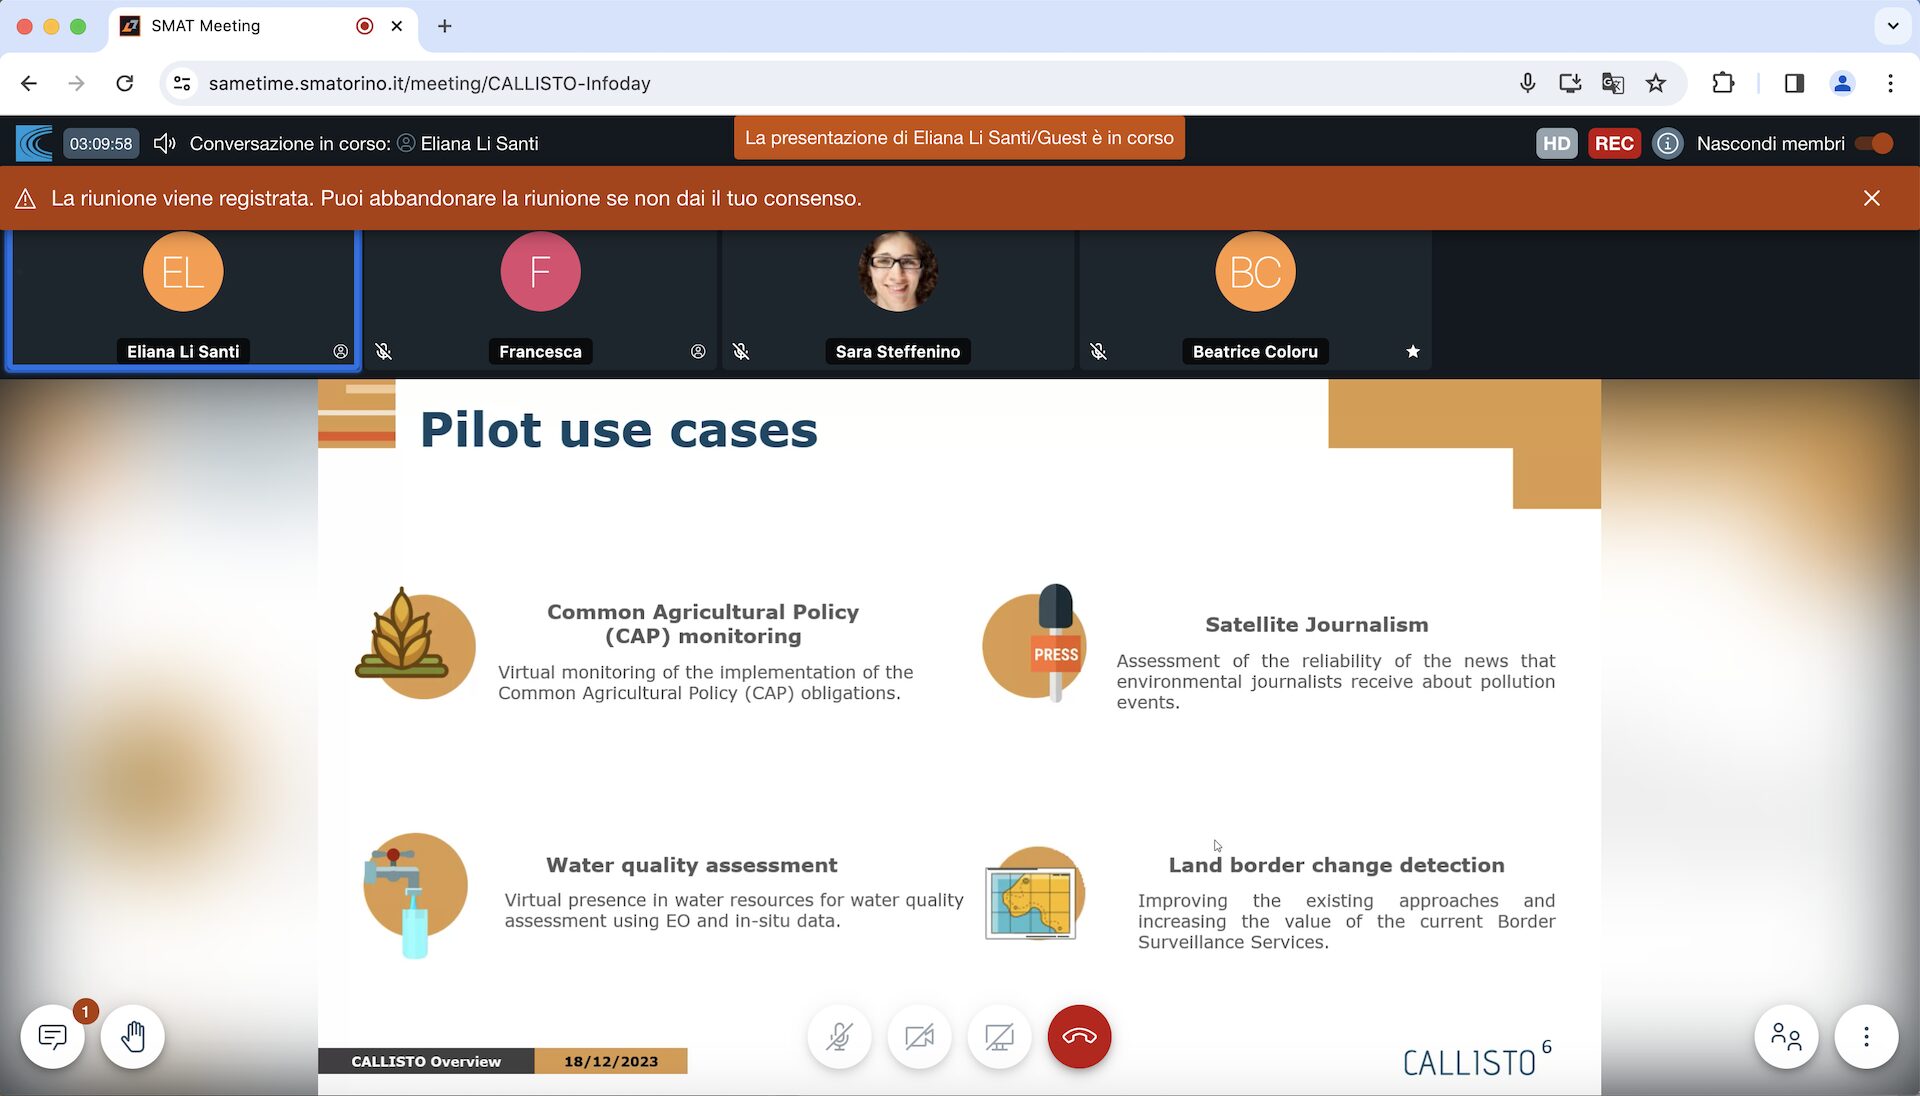Screen dimensions: 1920x1096
Task: Open the Chrome profile menu
Action: (x=1842, y=83)
